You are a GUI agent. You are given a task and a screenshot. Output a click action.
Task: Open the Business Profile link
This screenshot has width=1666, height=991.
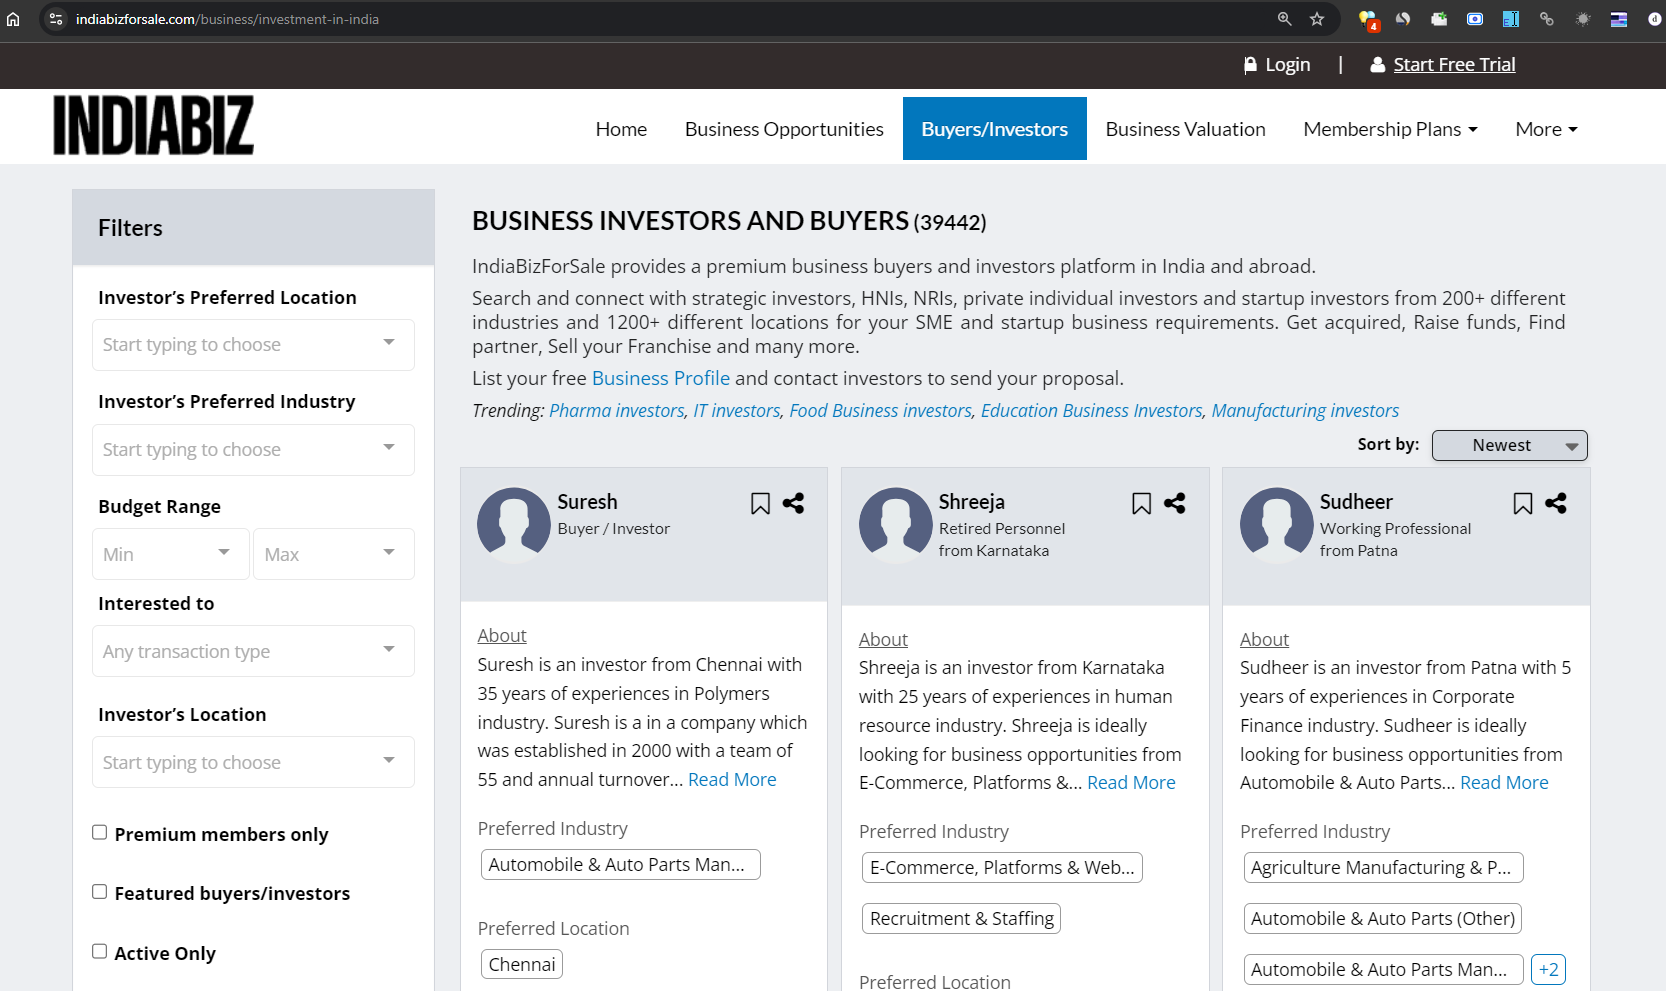coord(661,378)
